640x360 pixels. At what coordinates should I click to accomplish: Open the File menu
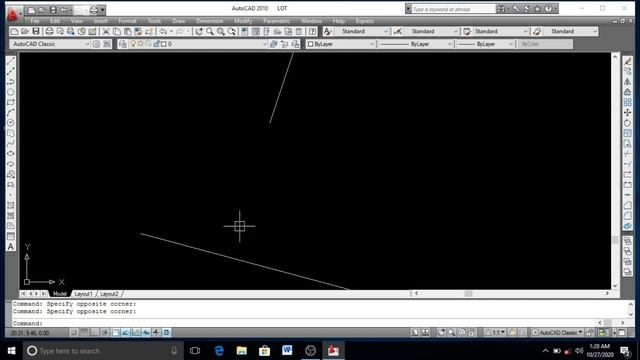[x=35, y=21]
